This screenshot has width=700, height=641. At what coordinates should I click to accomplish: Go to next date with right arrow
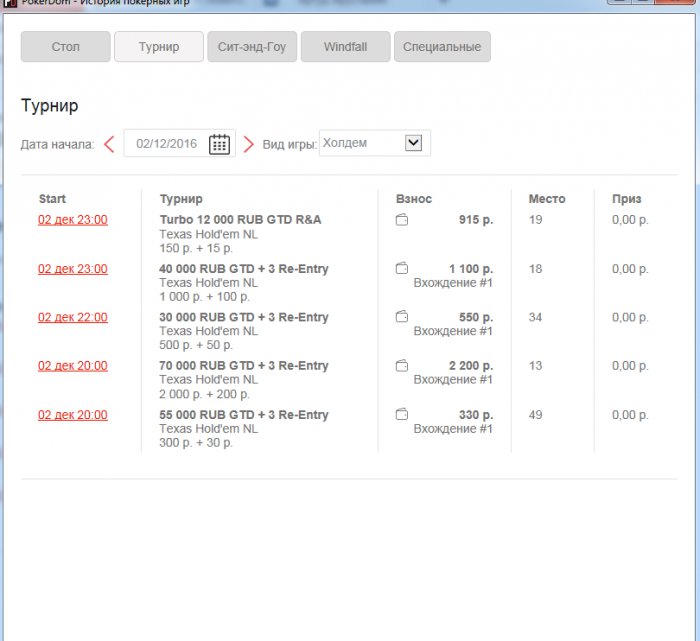[249, 144]
